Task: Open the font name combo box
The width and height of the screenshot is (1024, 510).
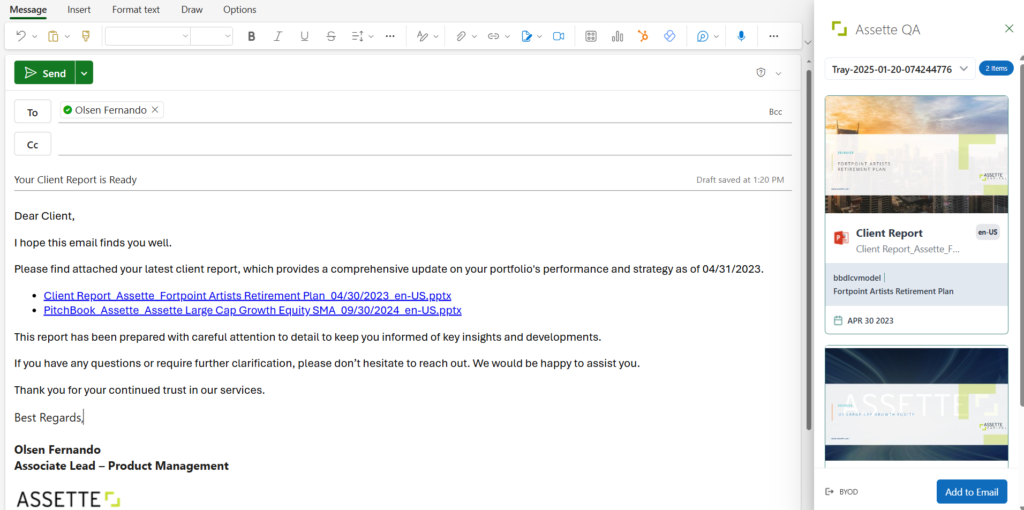Action: pos(148,36)
